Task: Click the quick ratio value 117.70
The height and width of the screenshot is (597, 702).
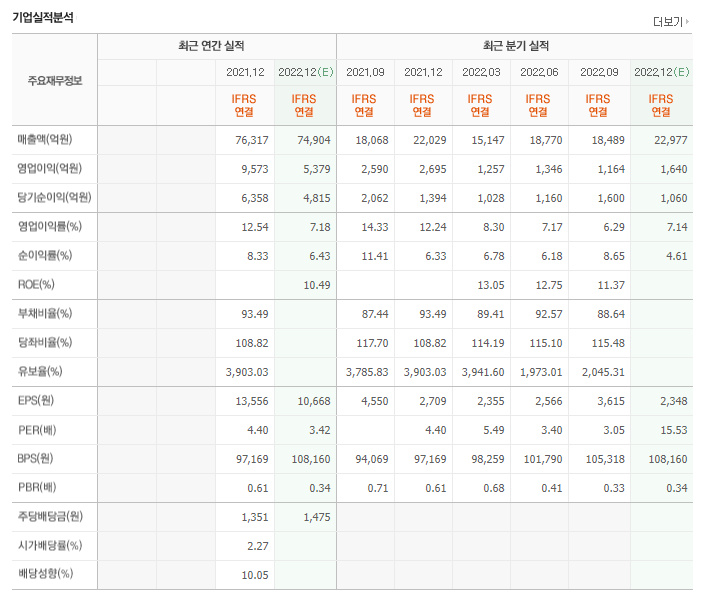Action: (372, 343)
